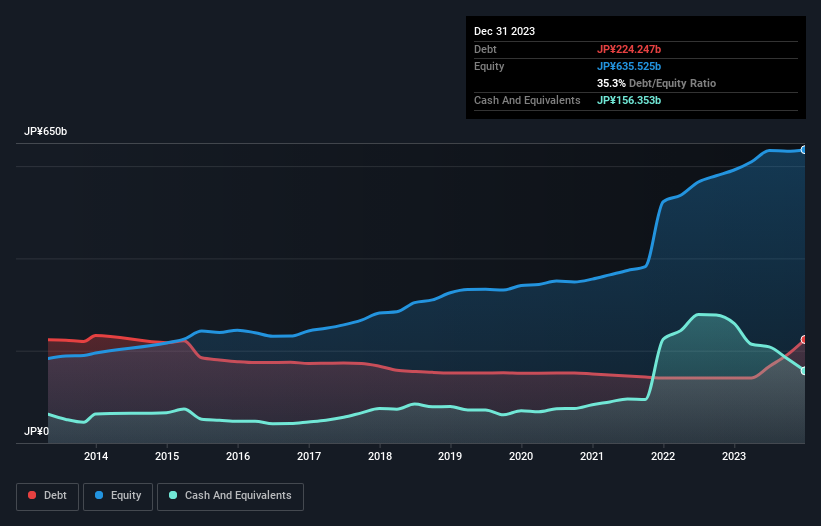Click the tooltip Cash value JP¥156.353b
The height and width of the screenshot is (526, 821).
pos(628,100)
